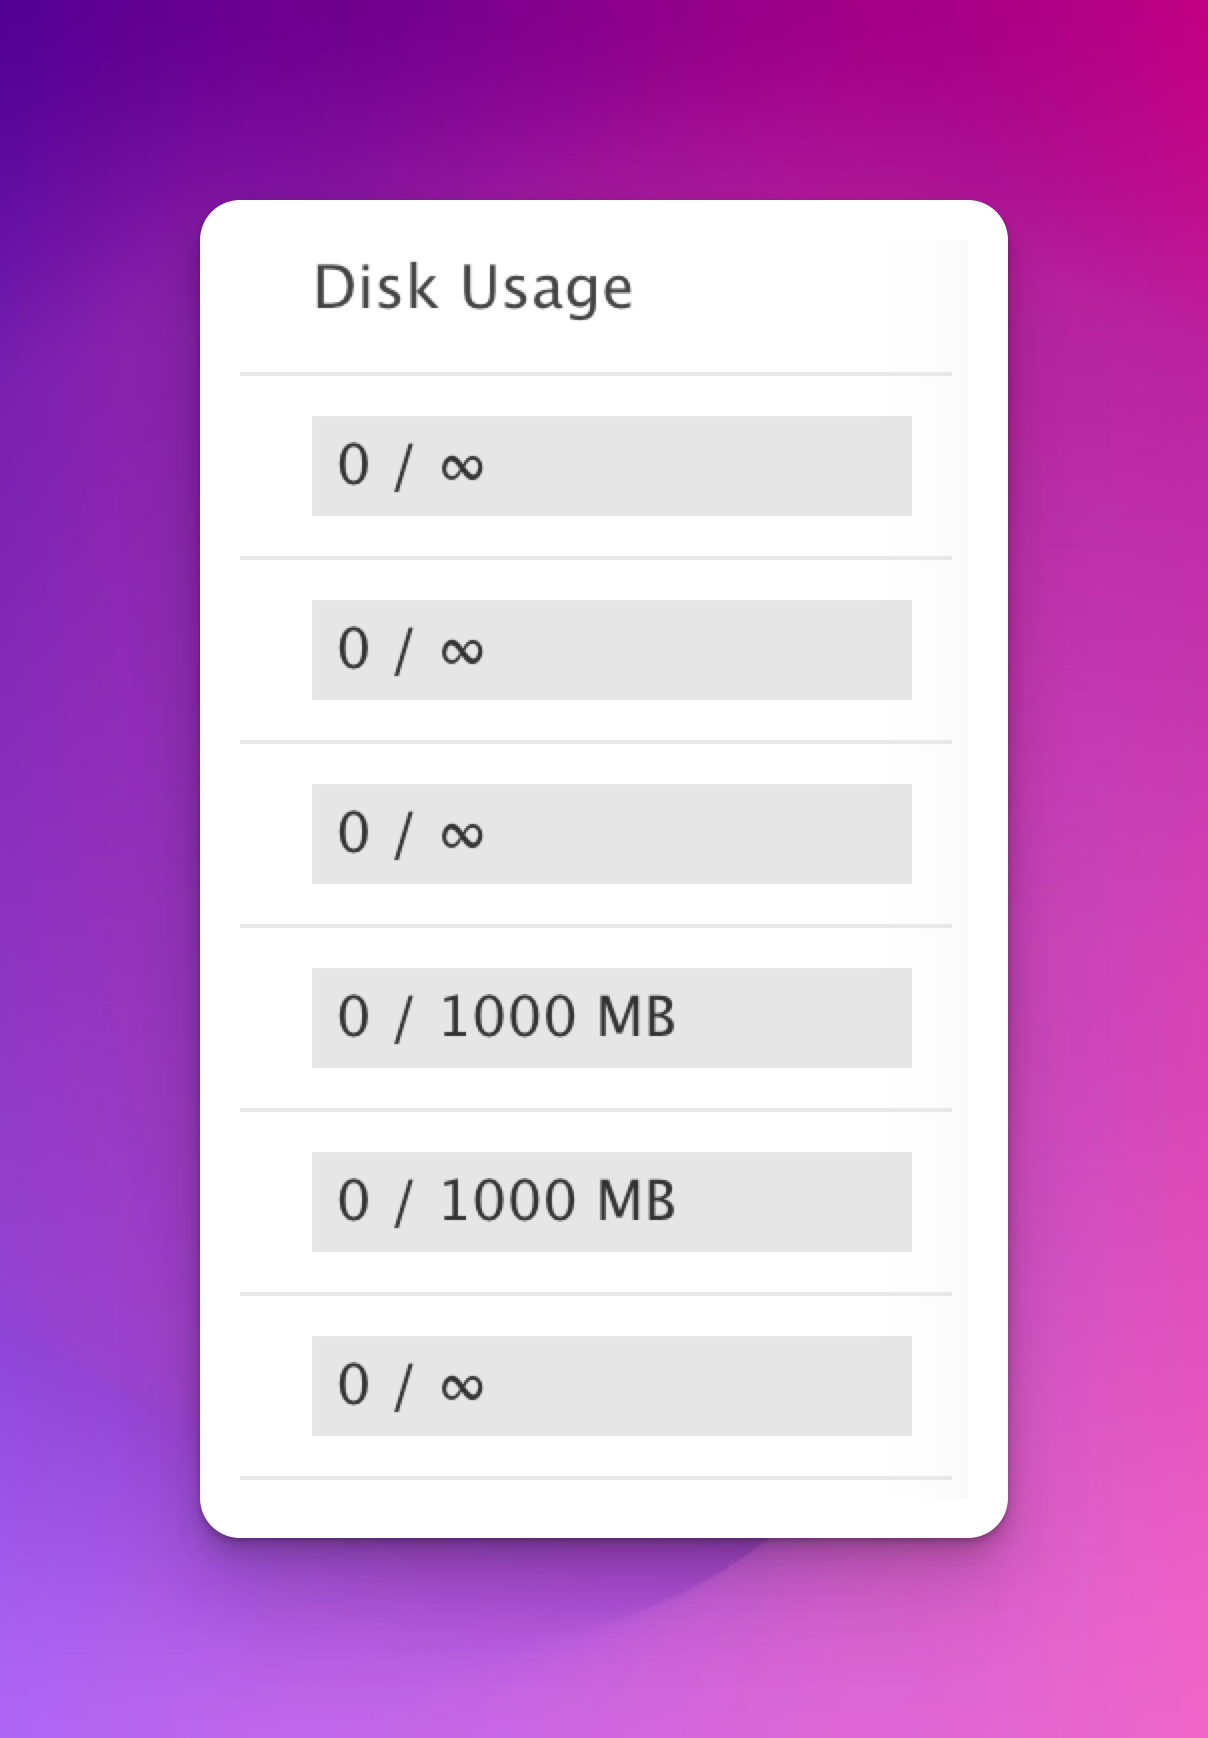Click the zero value in the third row
Viewport: 1208px width, 1738px height.
coord(354,833)
